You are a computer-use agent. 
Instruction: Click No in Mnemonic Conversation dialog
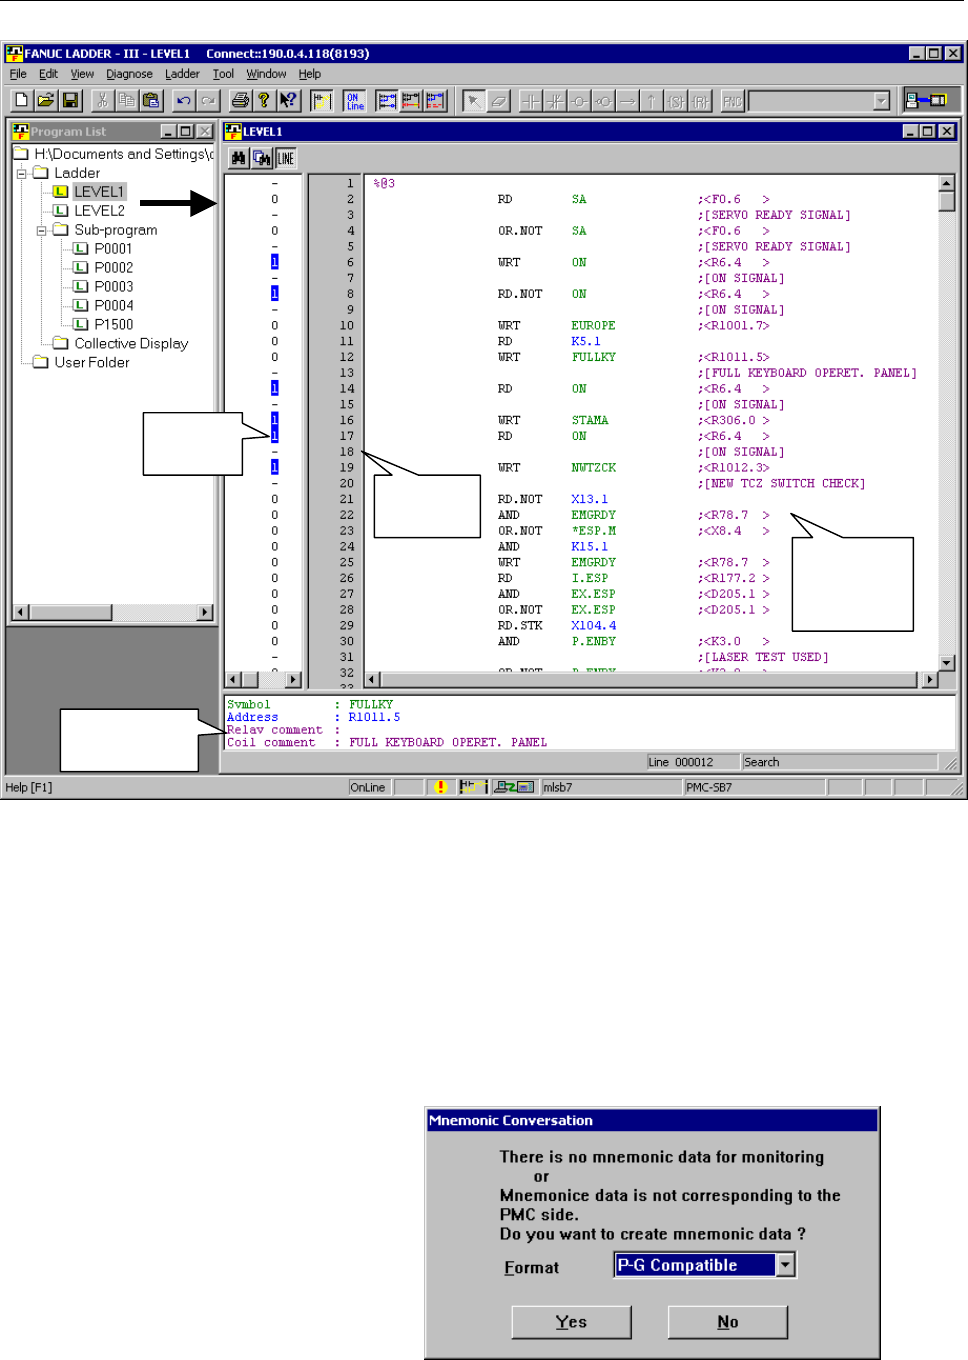coord(728,1322)
